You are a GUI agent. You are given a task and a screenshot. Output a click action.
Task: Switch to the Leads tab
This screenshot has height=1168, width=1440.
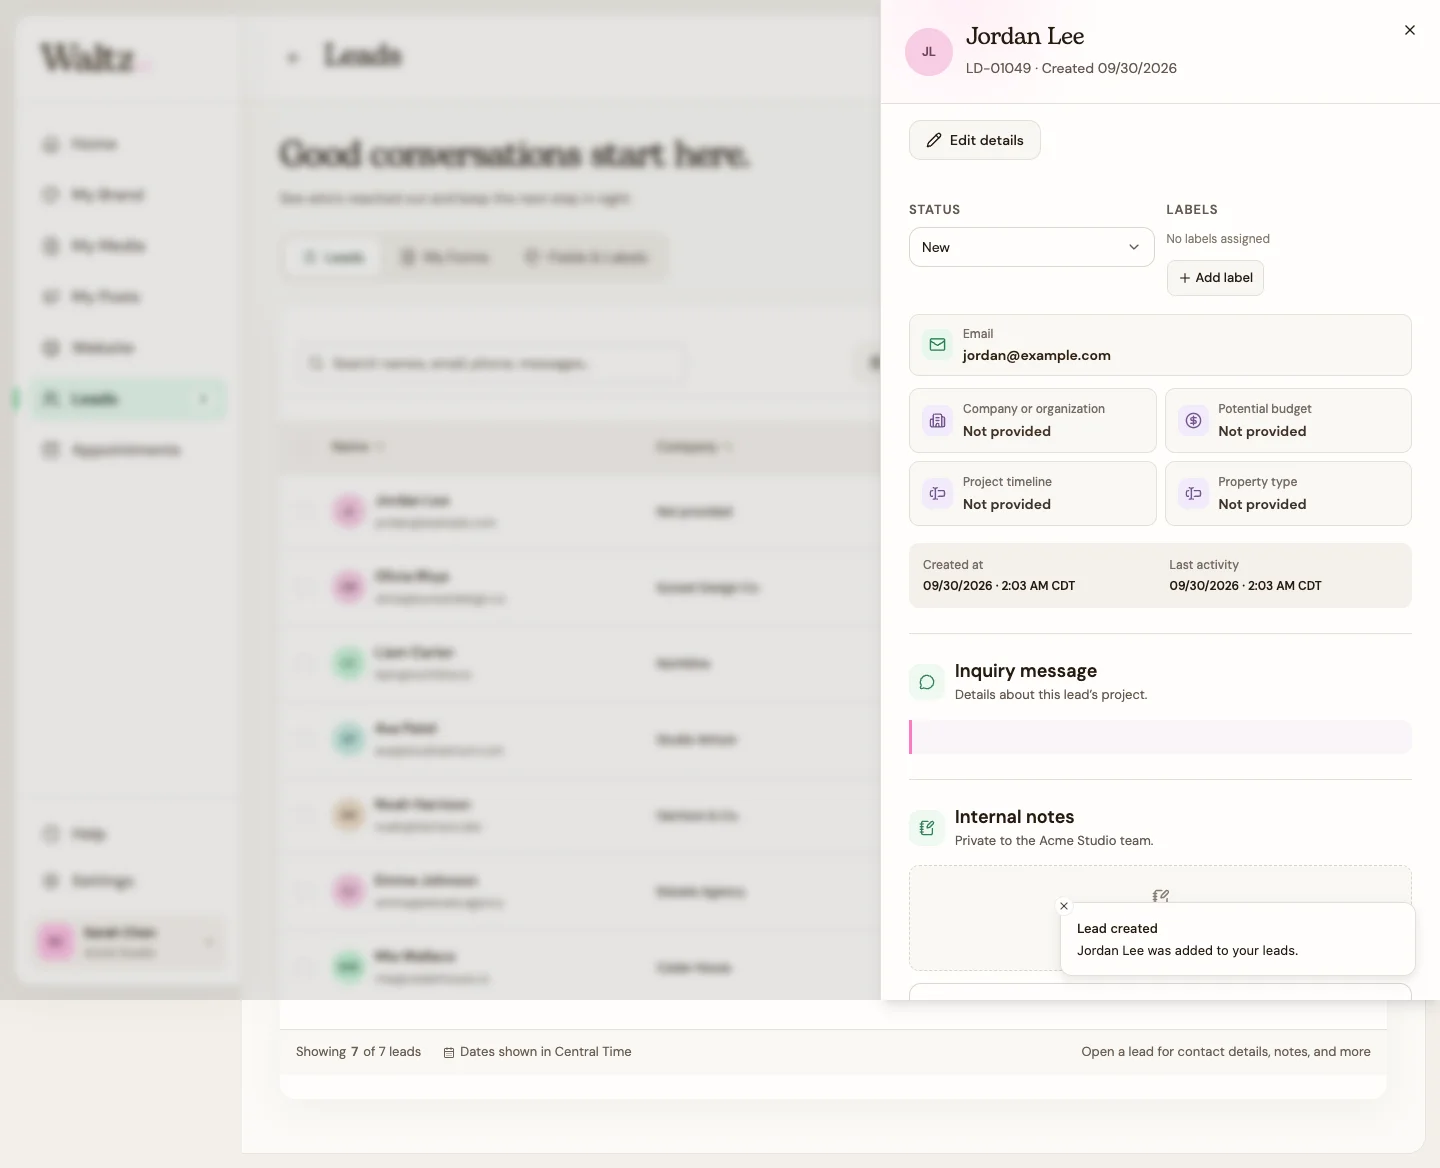pos(334,257)
